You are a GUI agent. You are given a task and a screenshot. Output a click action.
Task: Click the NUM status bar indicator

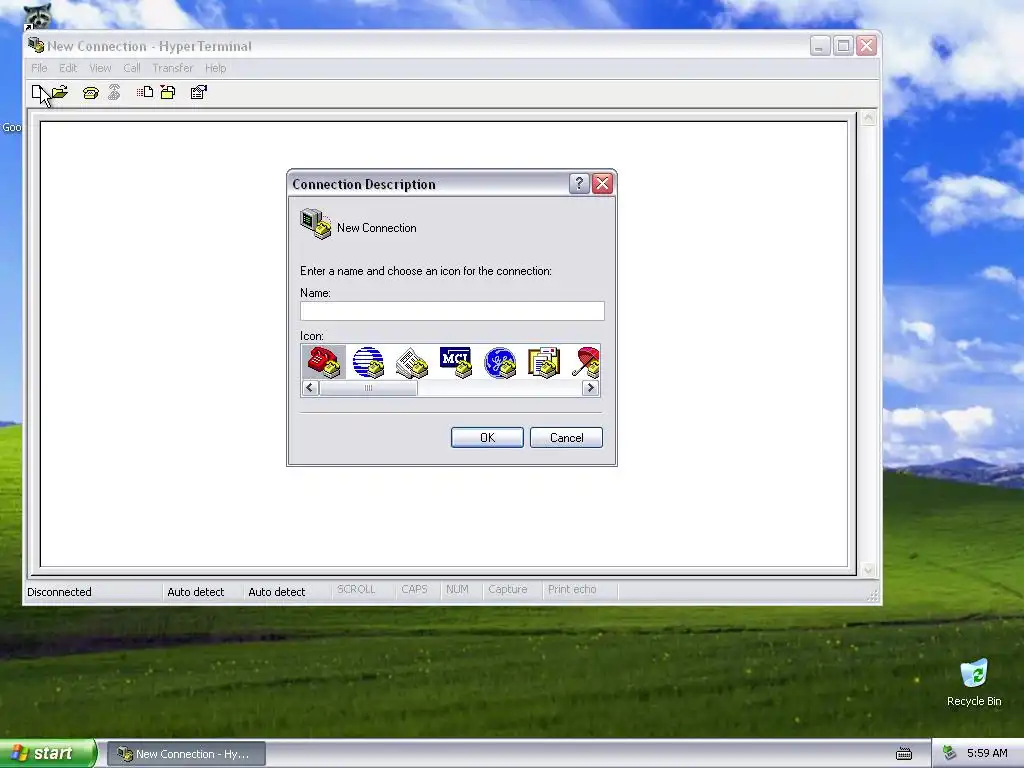pyautogui.click(x=457, y=589)
